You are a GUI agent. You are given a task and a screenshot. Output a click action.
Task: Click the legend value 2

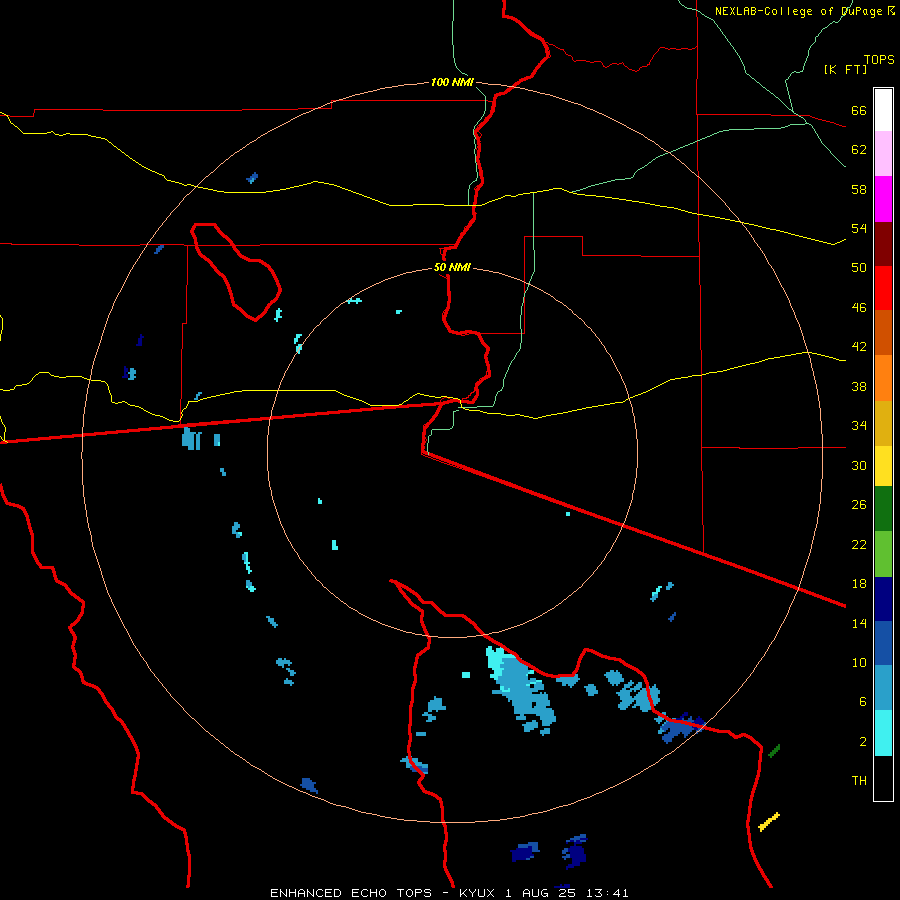[x=862, y=741]
